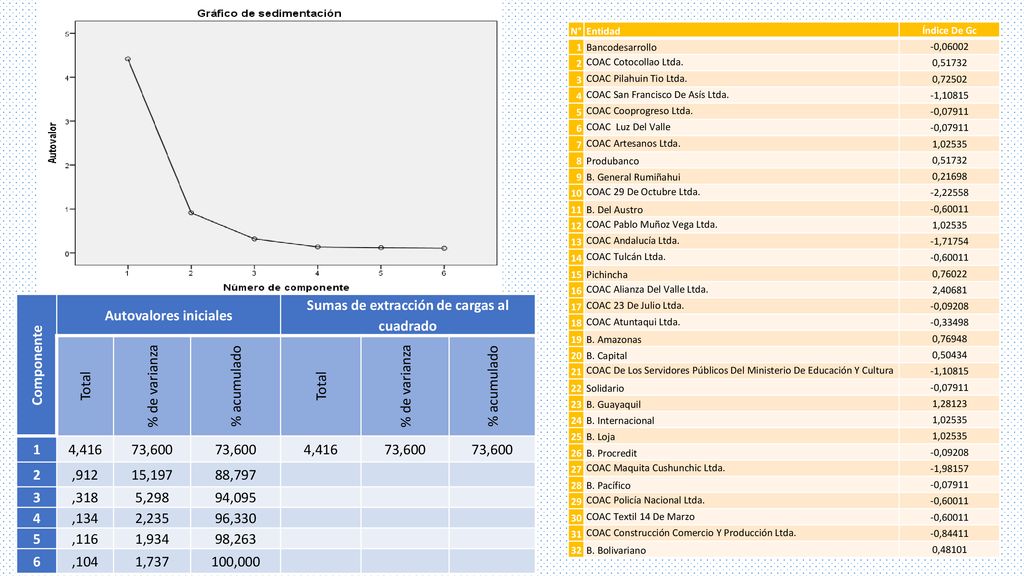Image resolution: width=1024 pixels, height=576 pixels.
Task: Click the index value "-2,22558"
Action: tap(949, 193)
